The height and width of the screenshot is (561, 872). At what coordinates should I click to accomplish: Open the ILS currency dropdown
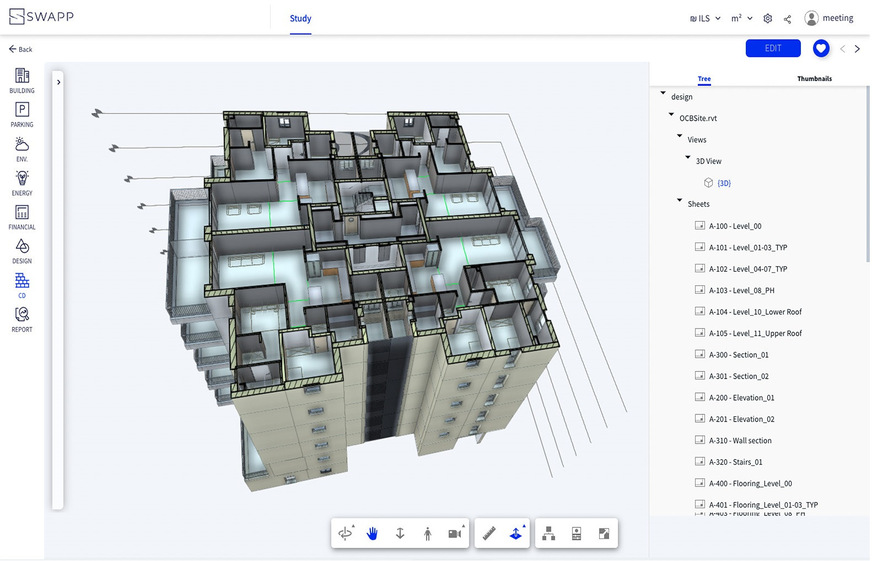click(705, 18)
